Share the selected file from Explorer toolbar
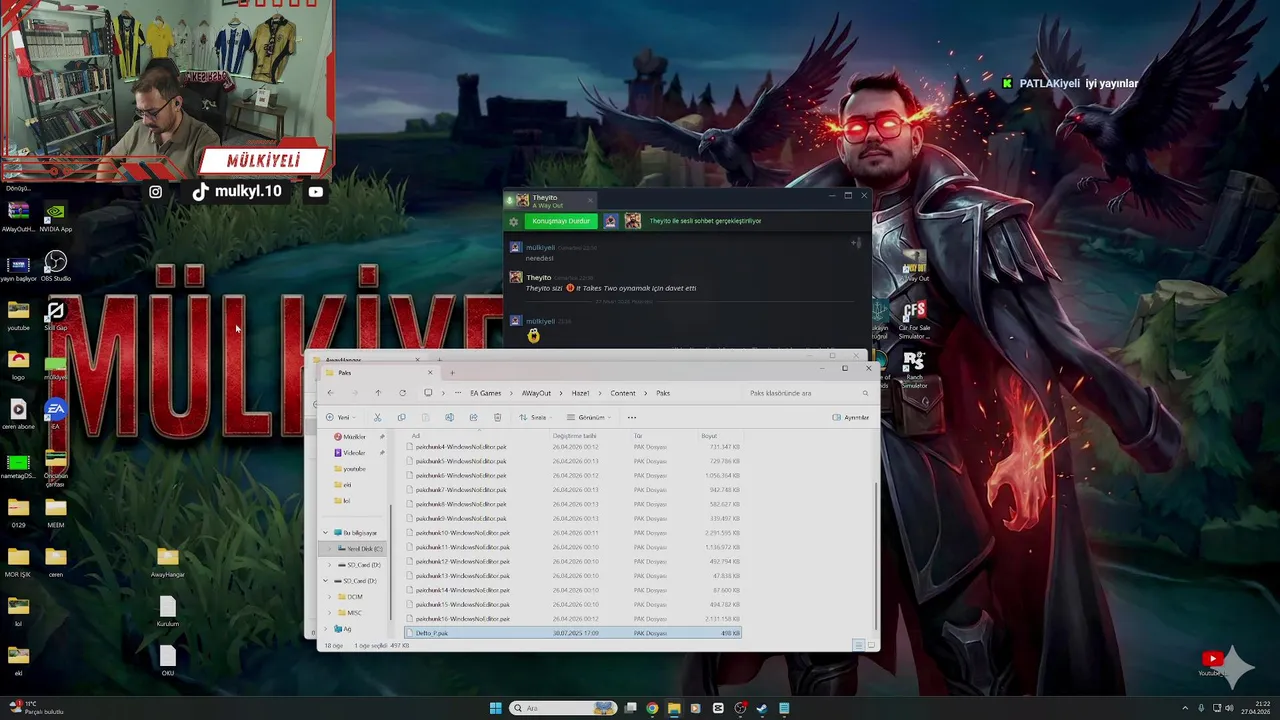The image size is (1280, 720). pos(473,417)
